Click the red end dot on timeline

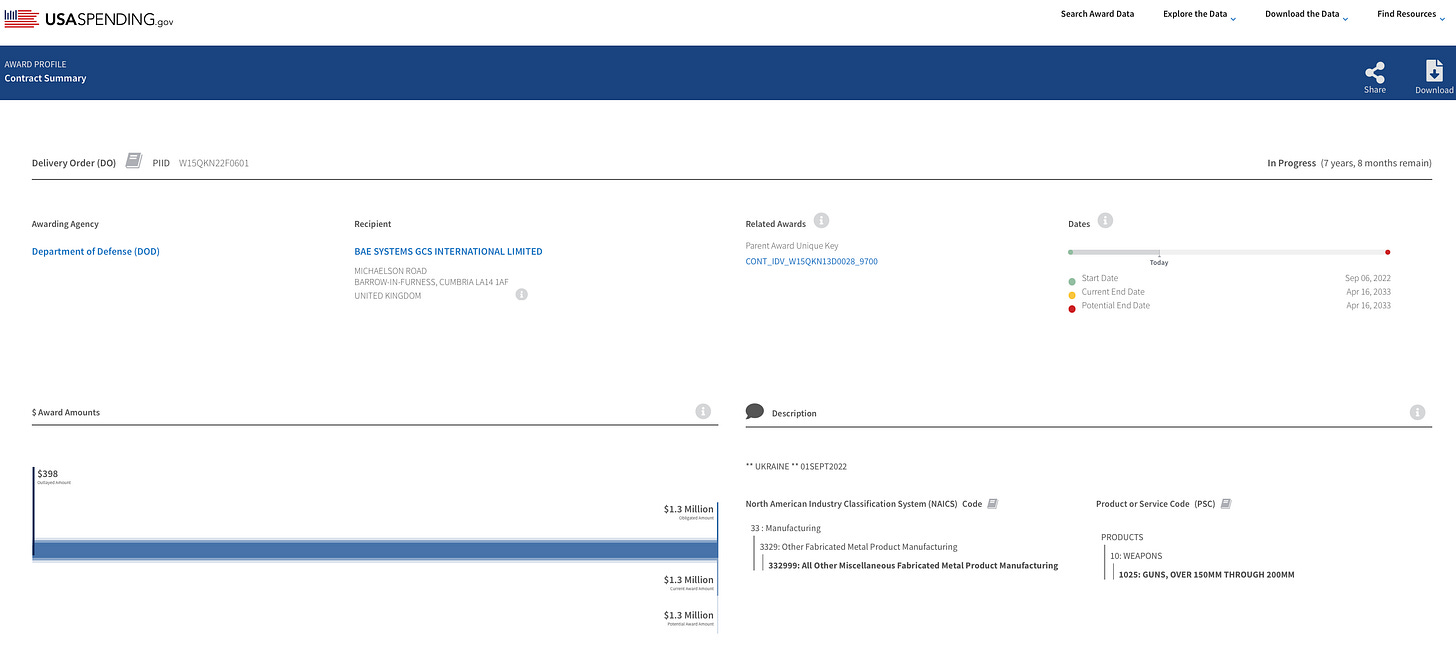1388,252
